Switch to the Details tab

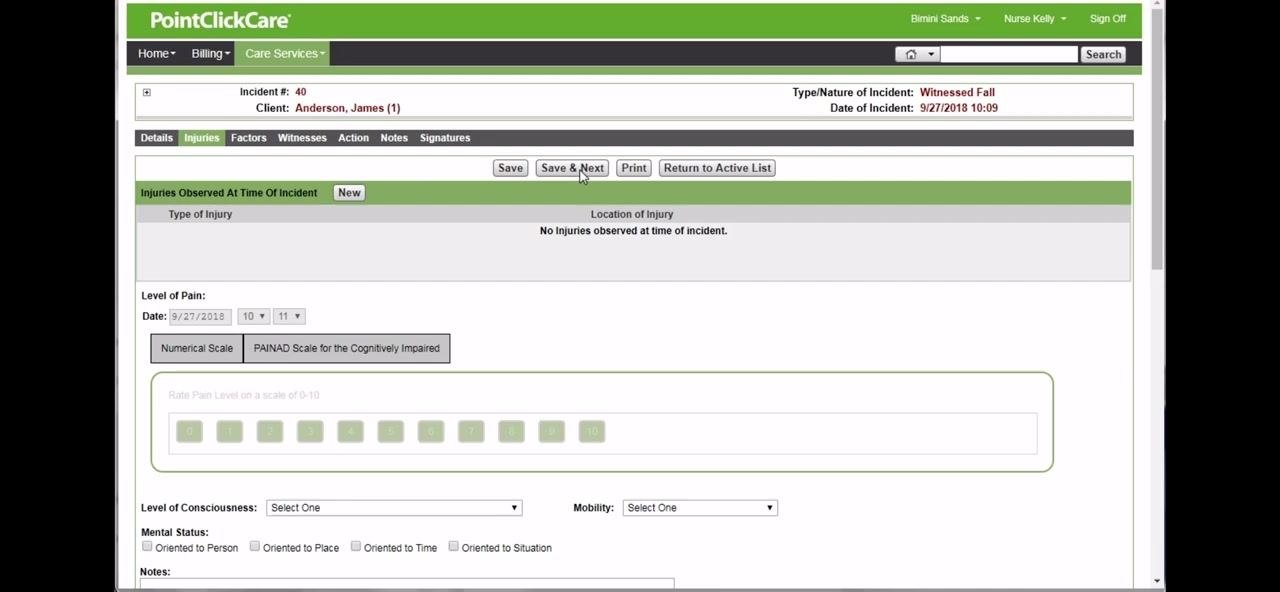(157, 138)
